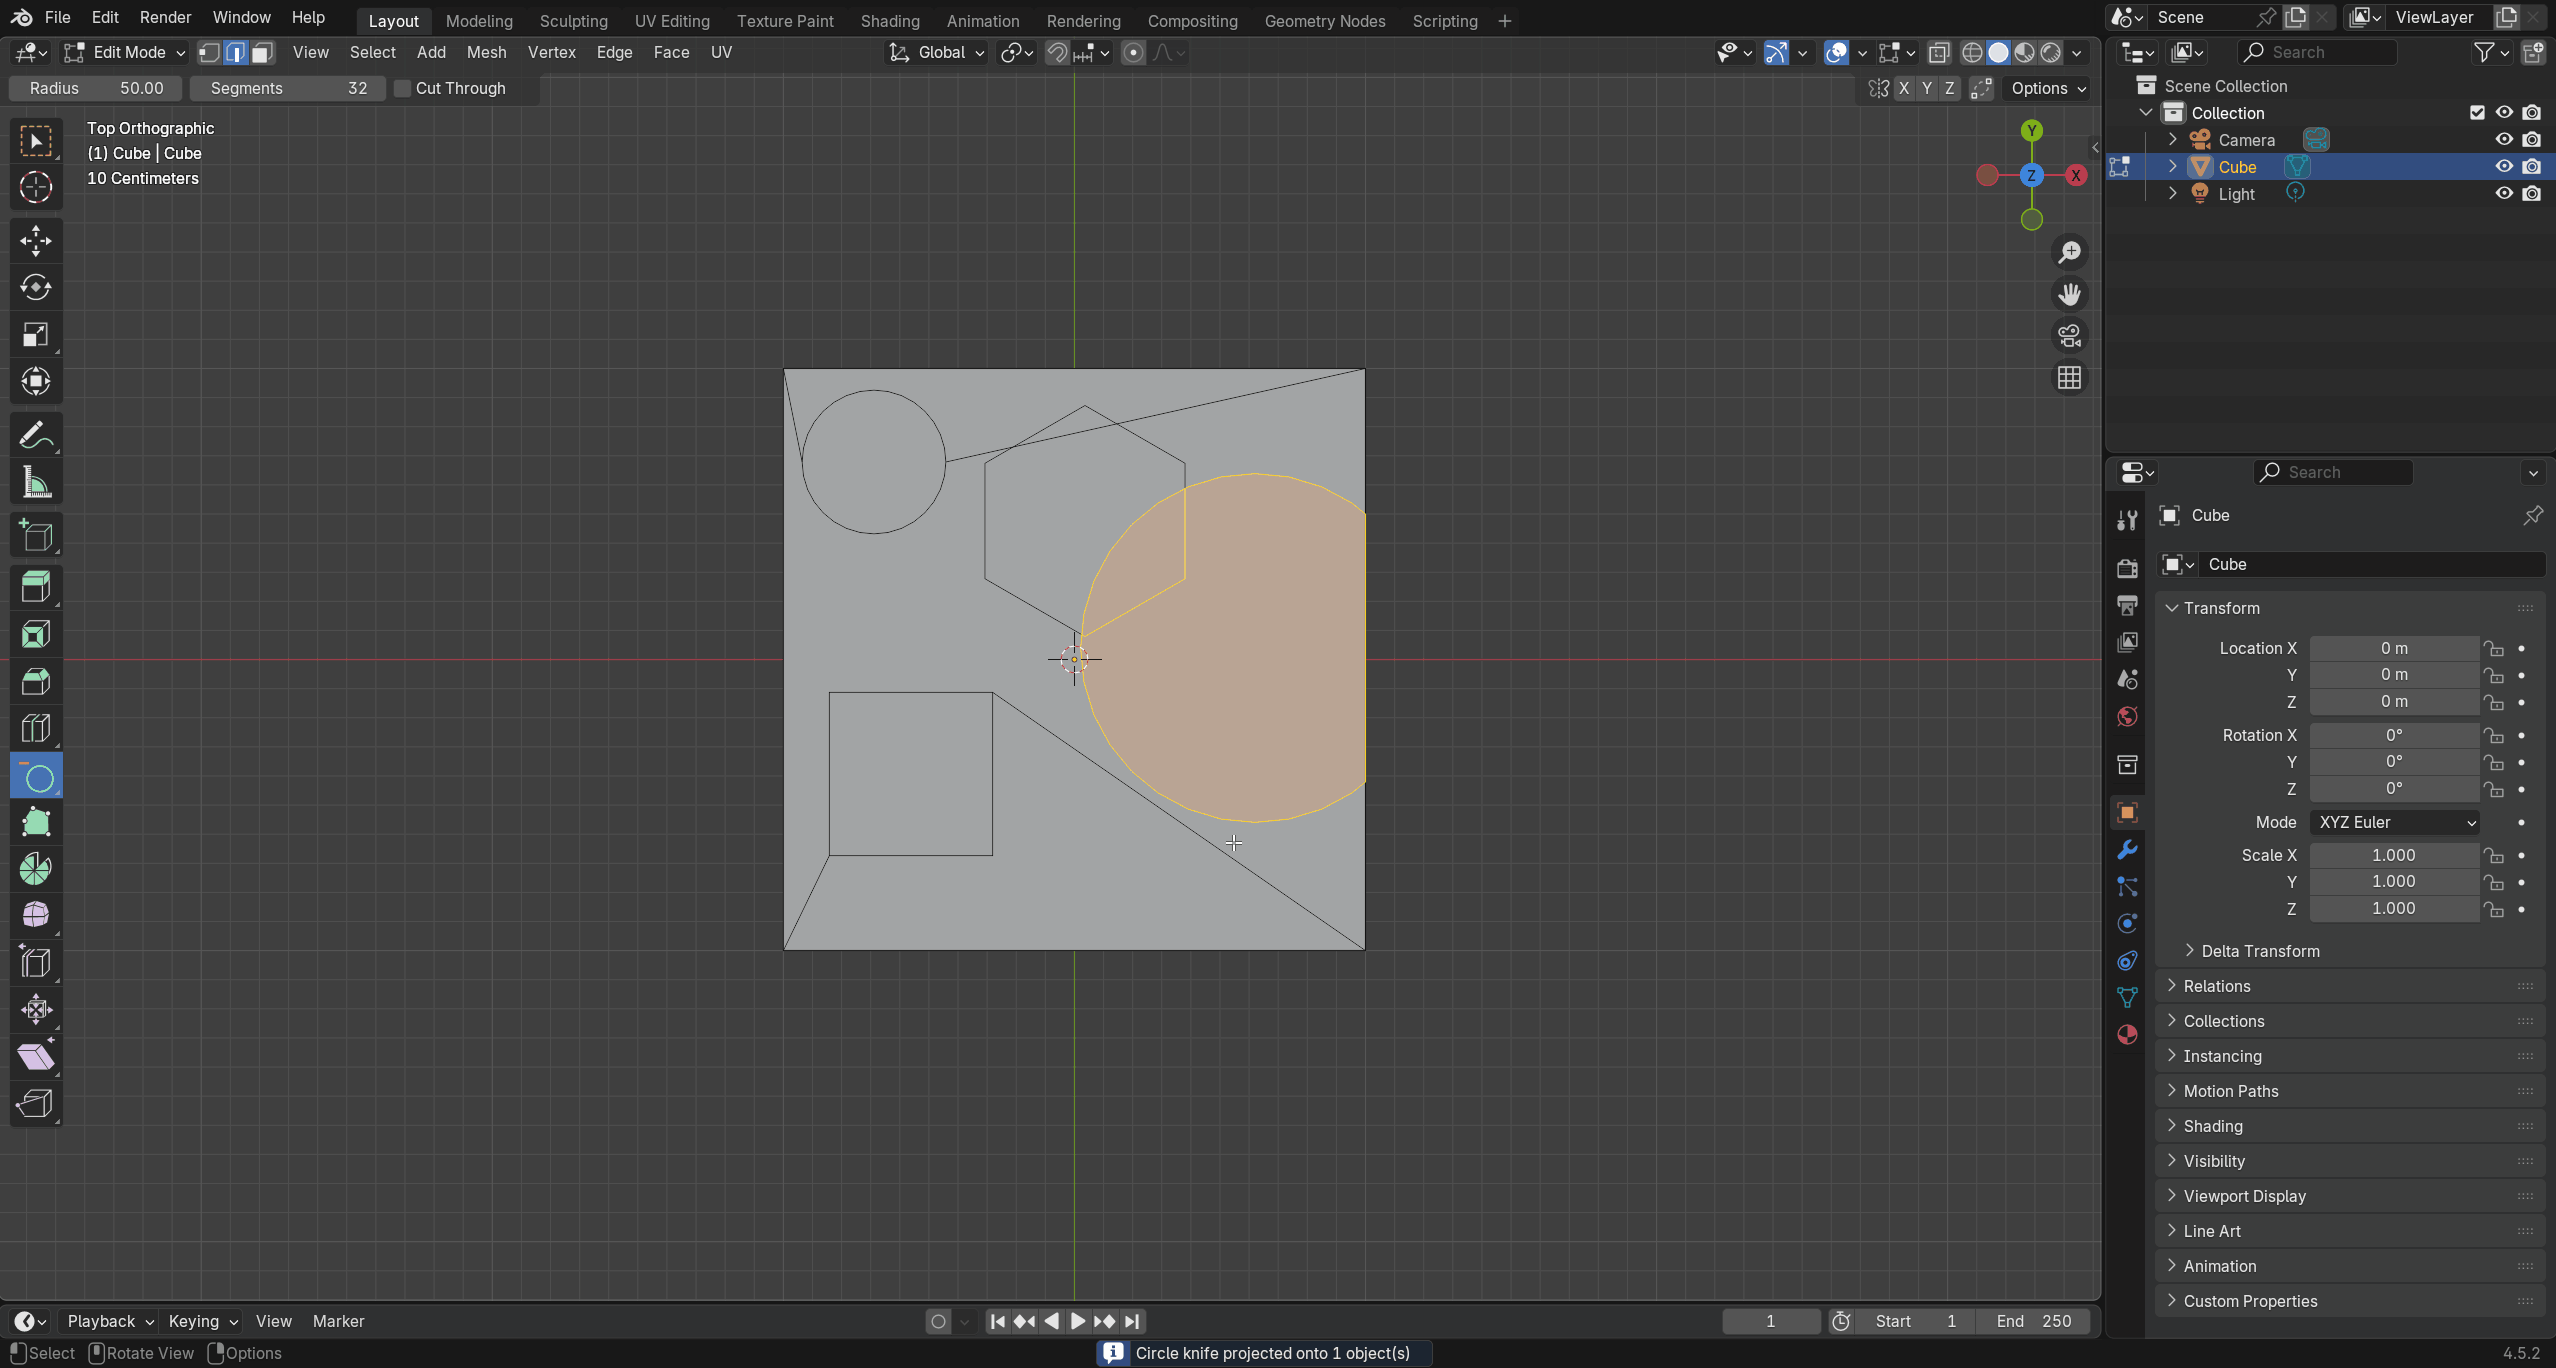The height and width of the screenshot is (1368, 2556).
Task: Select the Measure tool
Action: pyautogui.click(x=36, y=483)
